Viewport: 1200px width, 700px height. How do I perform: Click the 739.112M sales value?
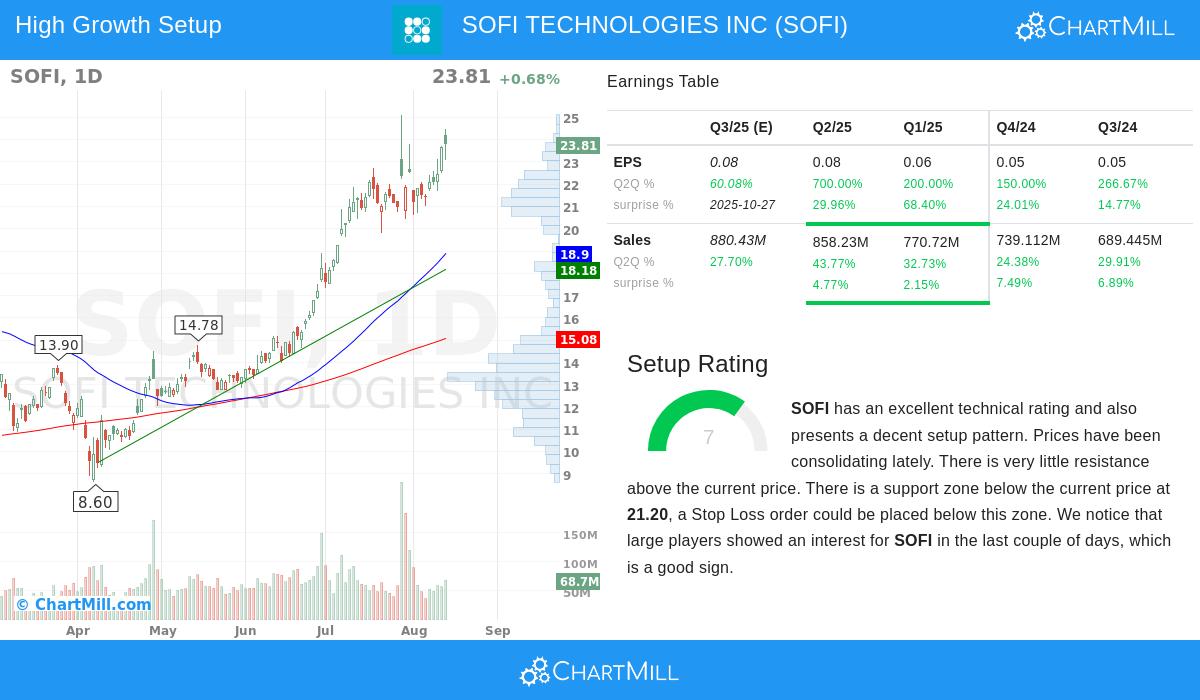click(1028, 240)
